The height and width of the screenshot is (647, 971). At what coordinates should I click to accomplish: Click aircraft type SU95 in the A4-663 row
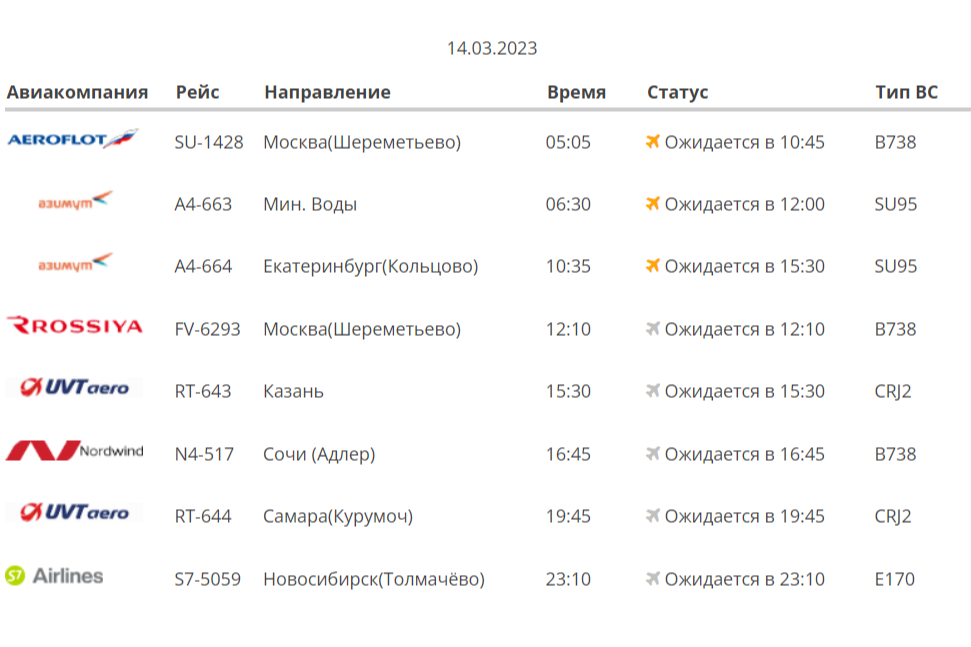(x=896, y=204)
